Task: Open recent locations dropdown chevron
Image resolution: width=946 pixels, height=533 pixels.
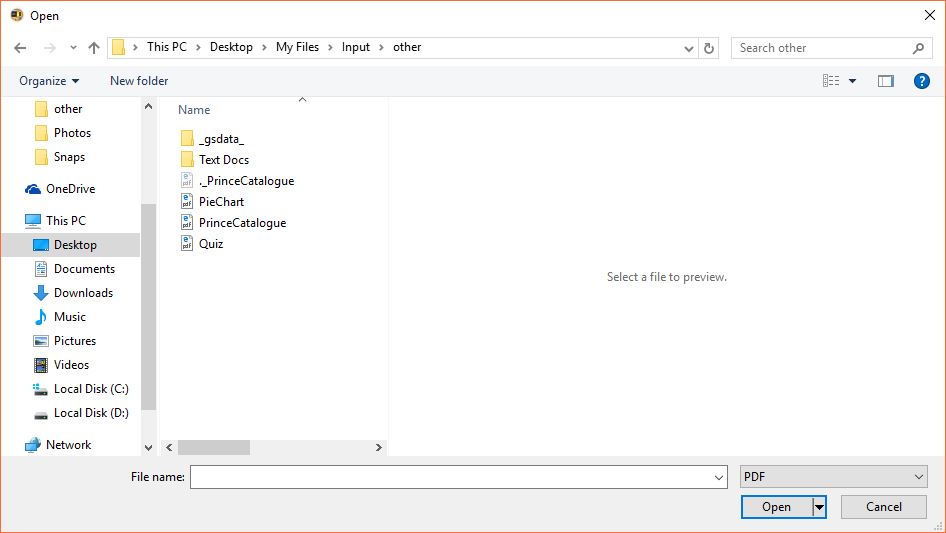Action: [x=73, y=48]
